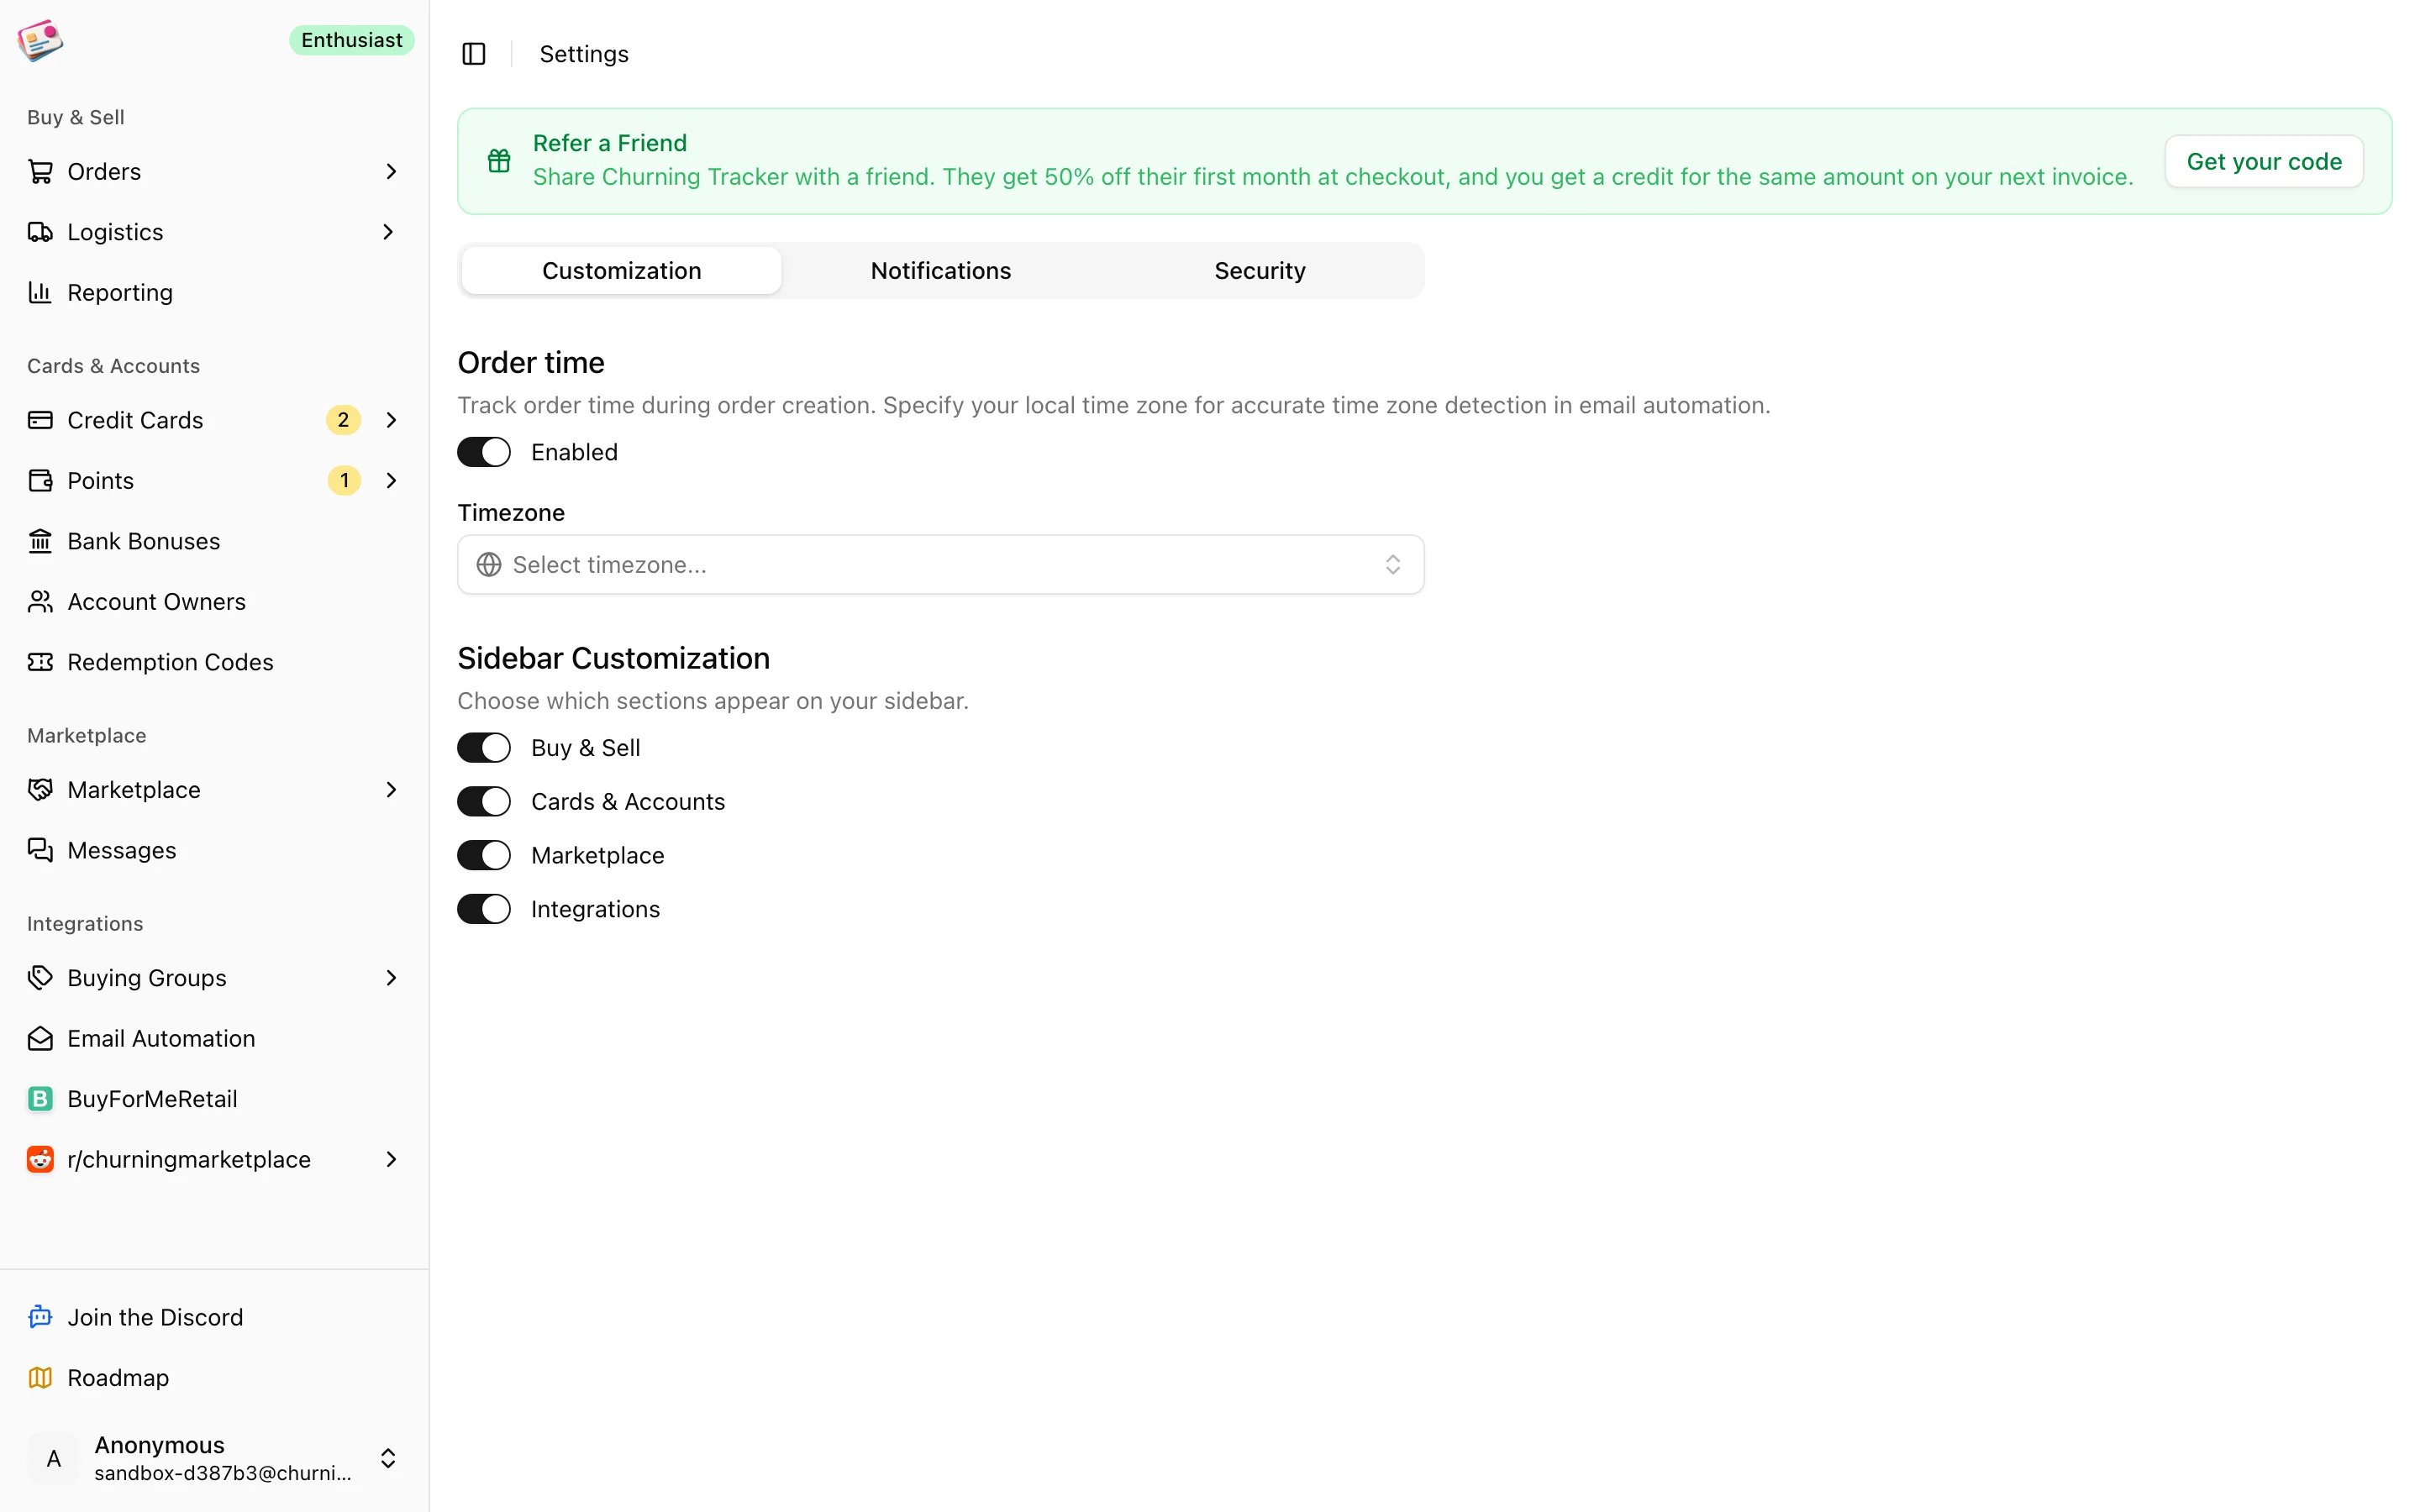The height and width of the screenshot is (1512, 2420).
Task: Toggle the Marketplace sidebar section switch
Action: coord(484,856)
